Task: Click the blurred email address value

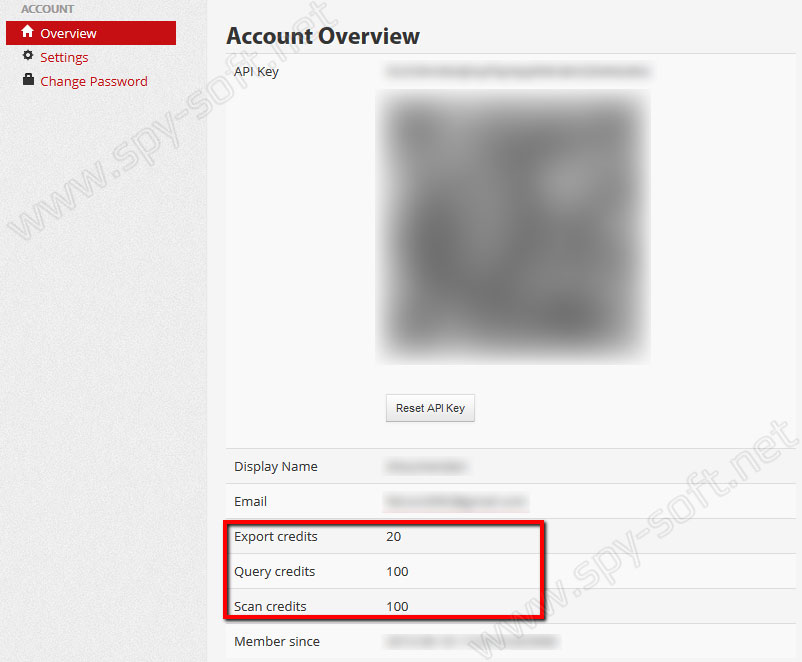Action: (x=456, y=501)
